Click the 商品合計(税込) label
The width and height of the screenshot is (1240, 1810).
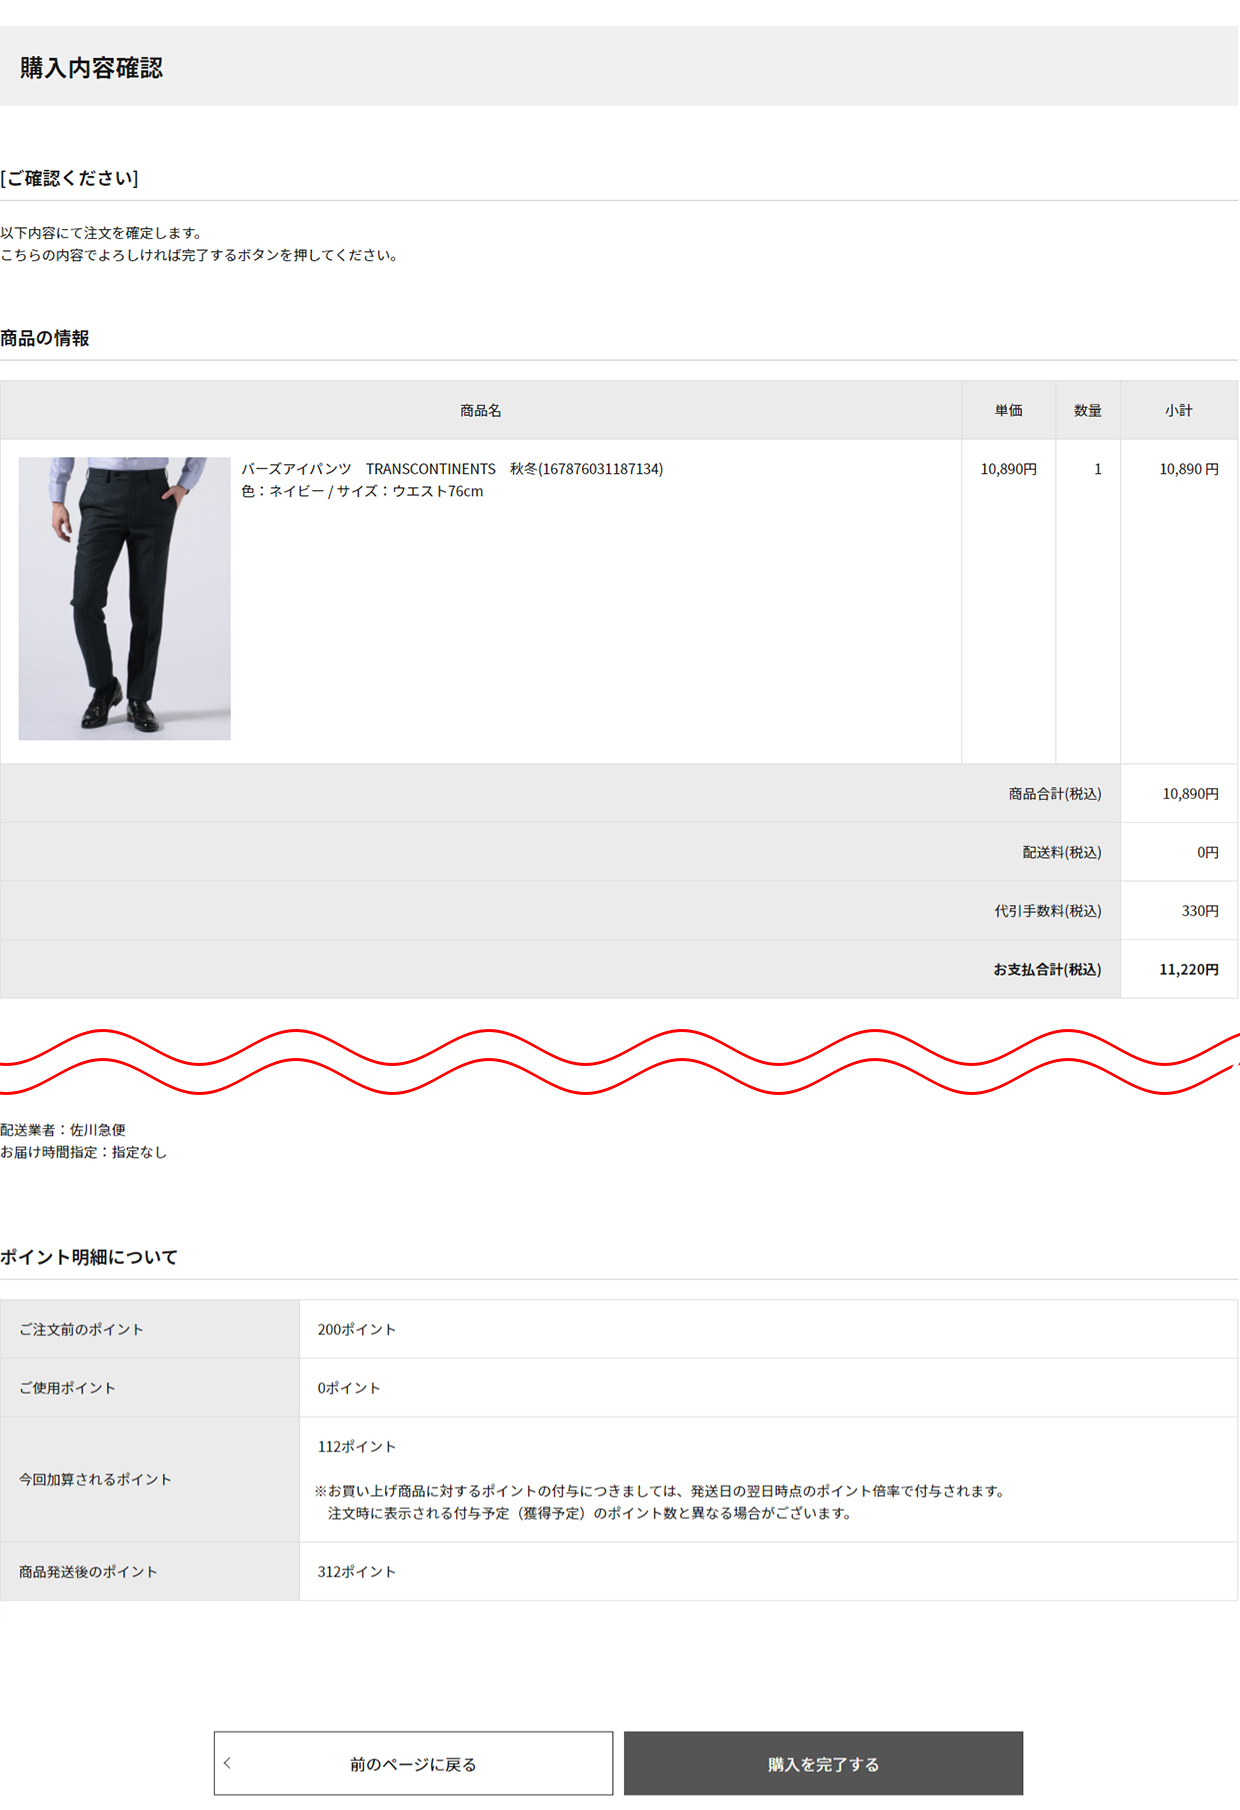1054,794
